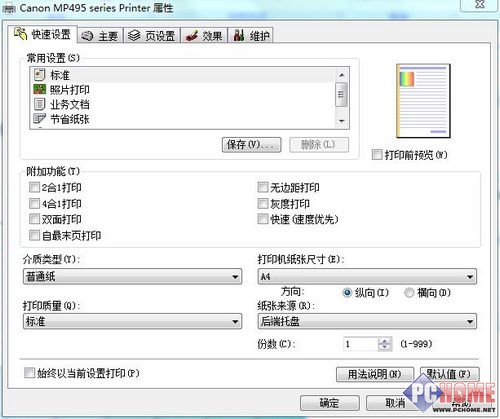500x419 pixels.
Task: Click the page layout preview thumbnail
Action: pyautogui.click(x=423, y=101)
